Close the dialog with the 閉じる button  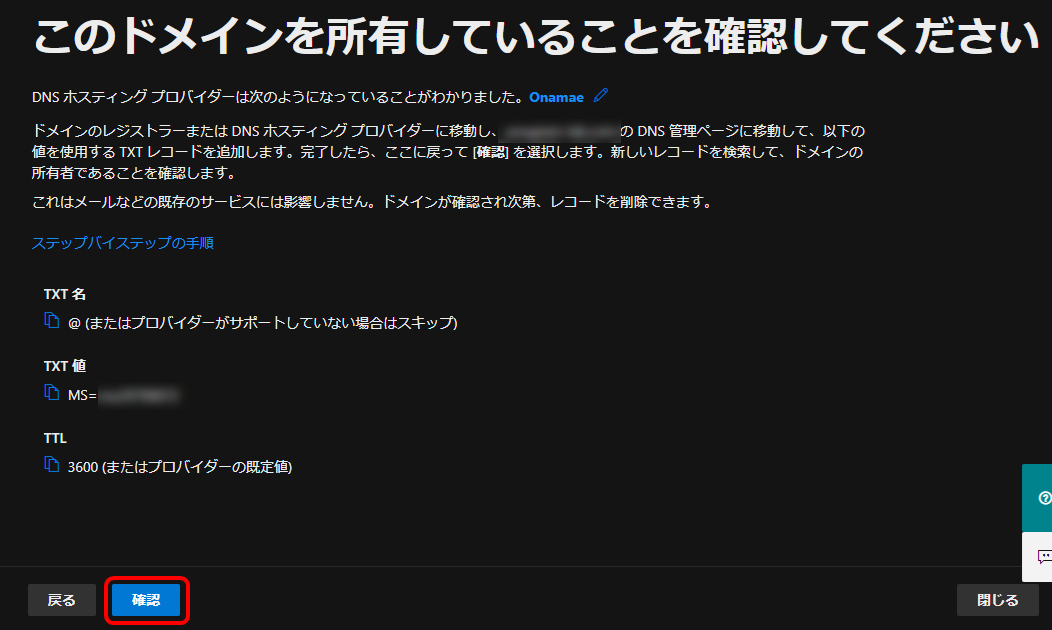997,600
